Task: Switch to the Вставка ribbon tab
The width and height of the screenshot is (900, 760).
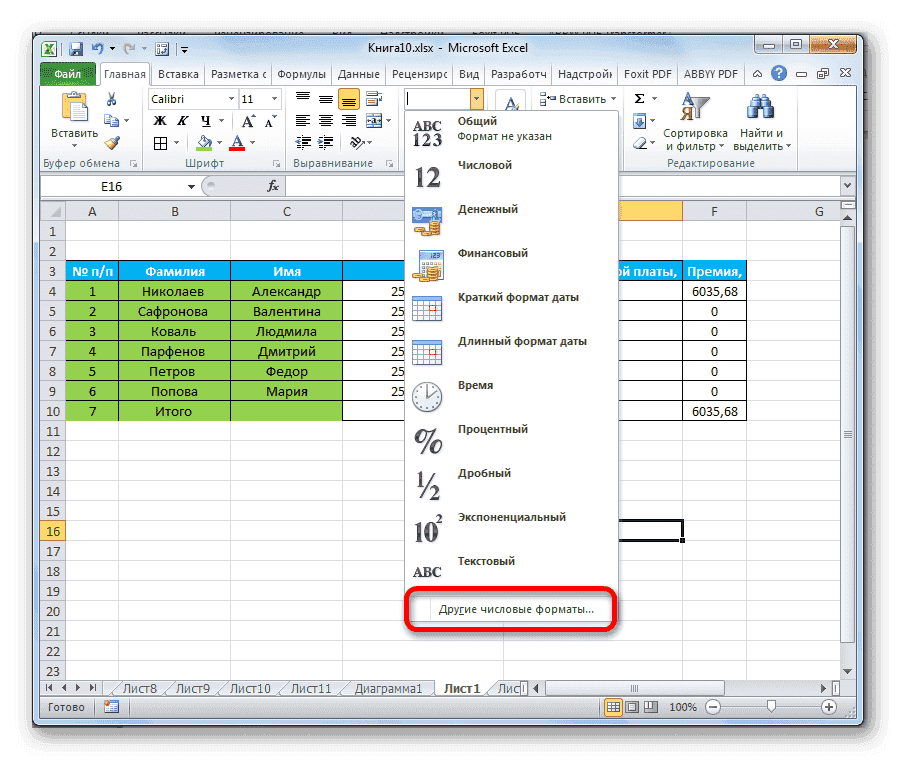Action: click(178, 73)
